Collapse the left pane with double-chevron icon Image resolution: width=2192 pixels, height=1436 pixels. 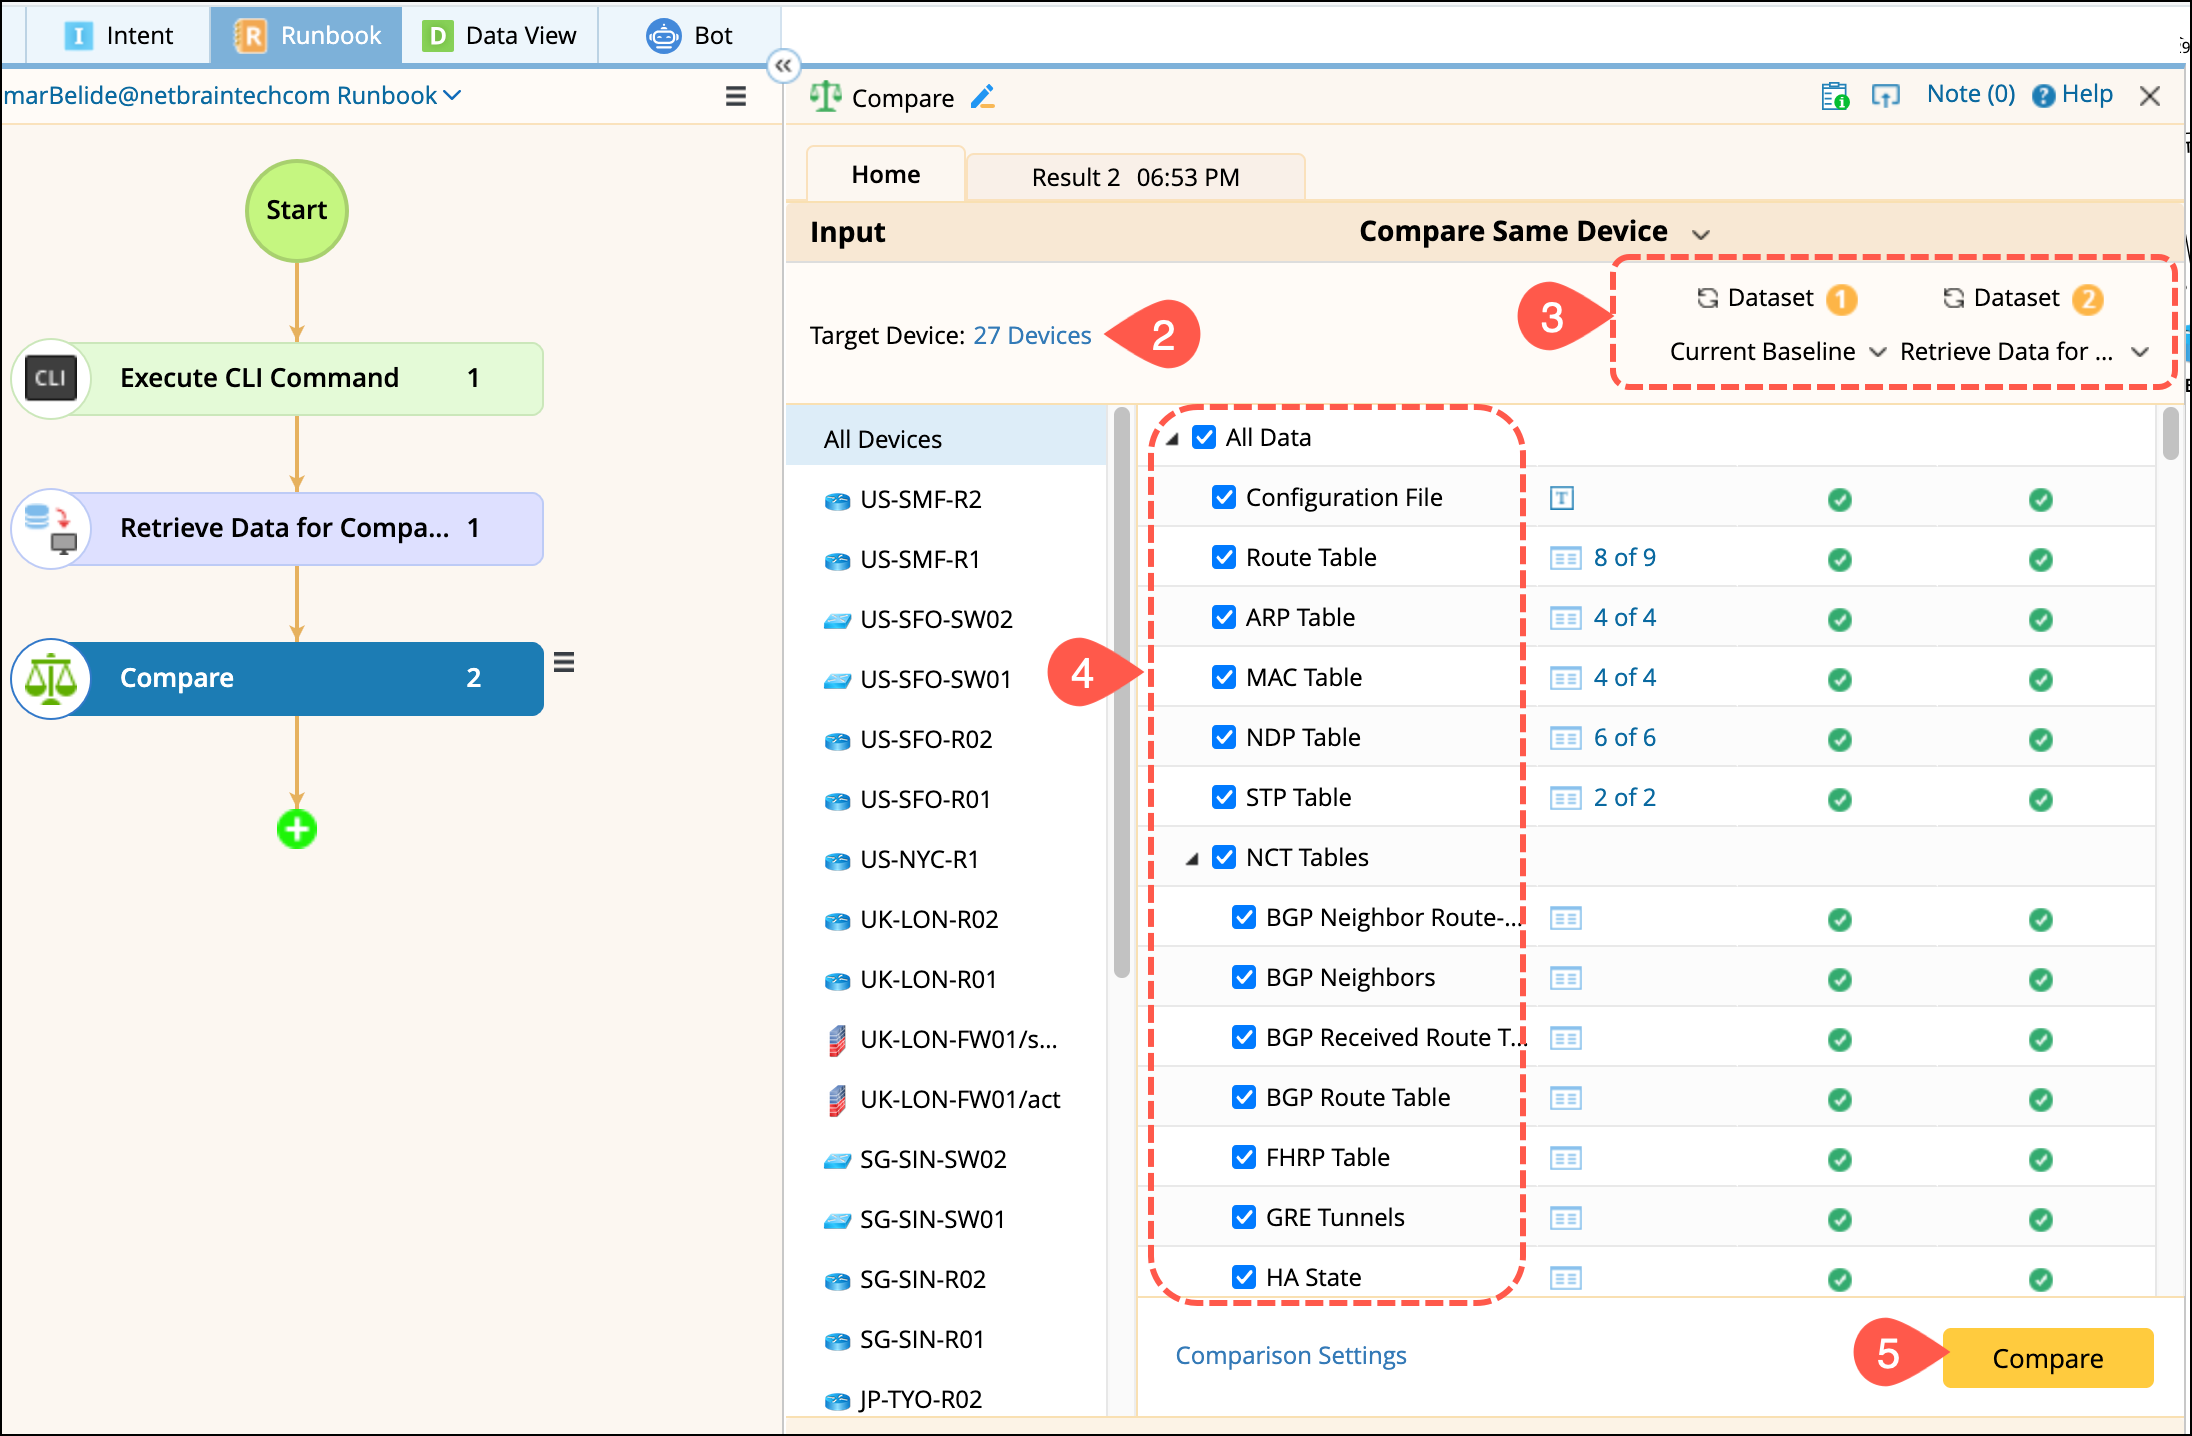click(x=783, y=66)
